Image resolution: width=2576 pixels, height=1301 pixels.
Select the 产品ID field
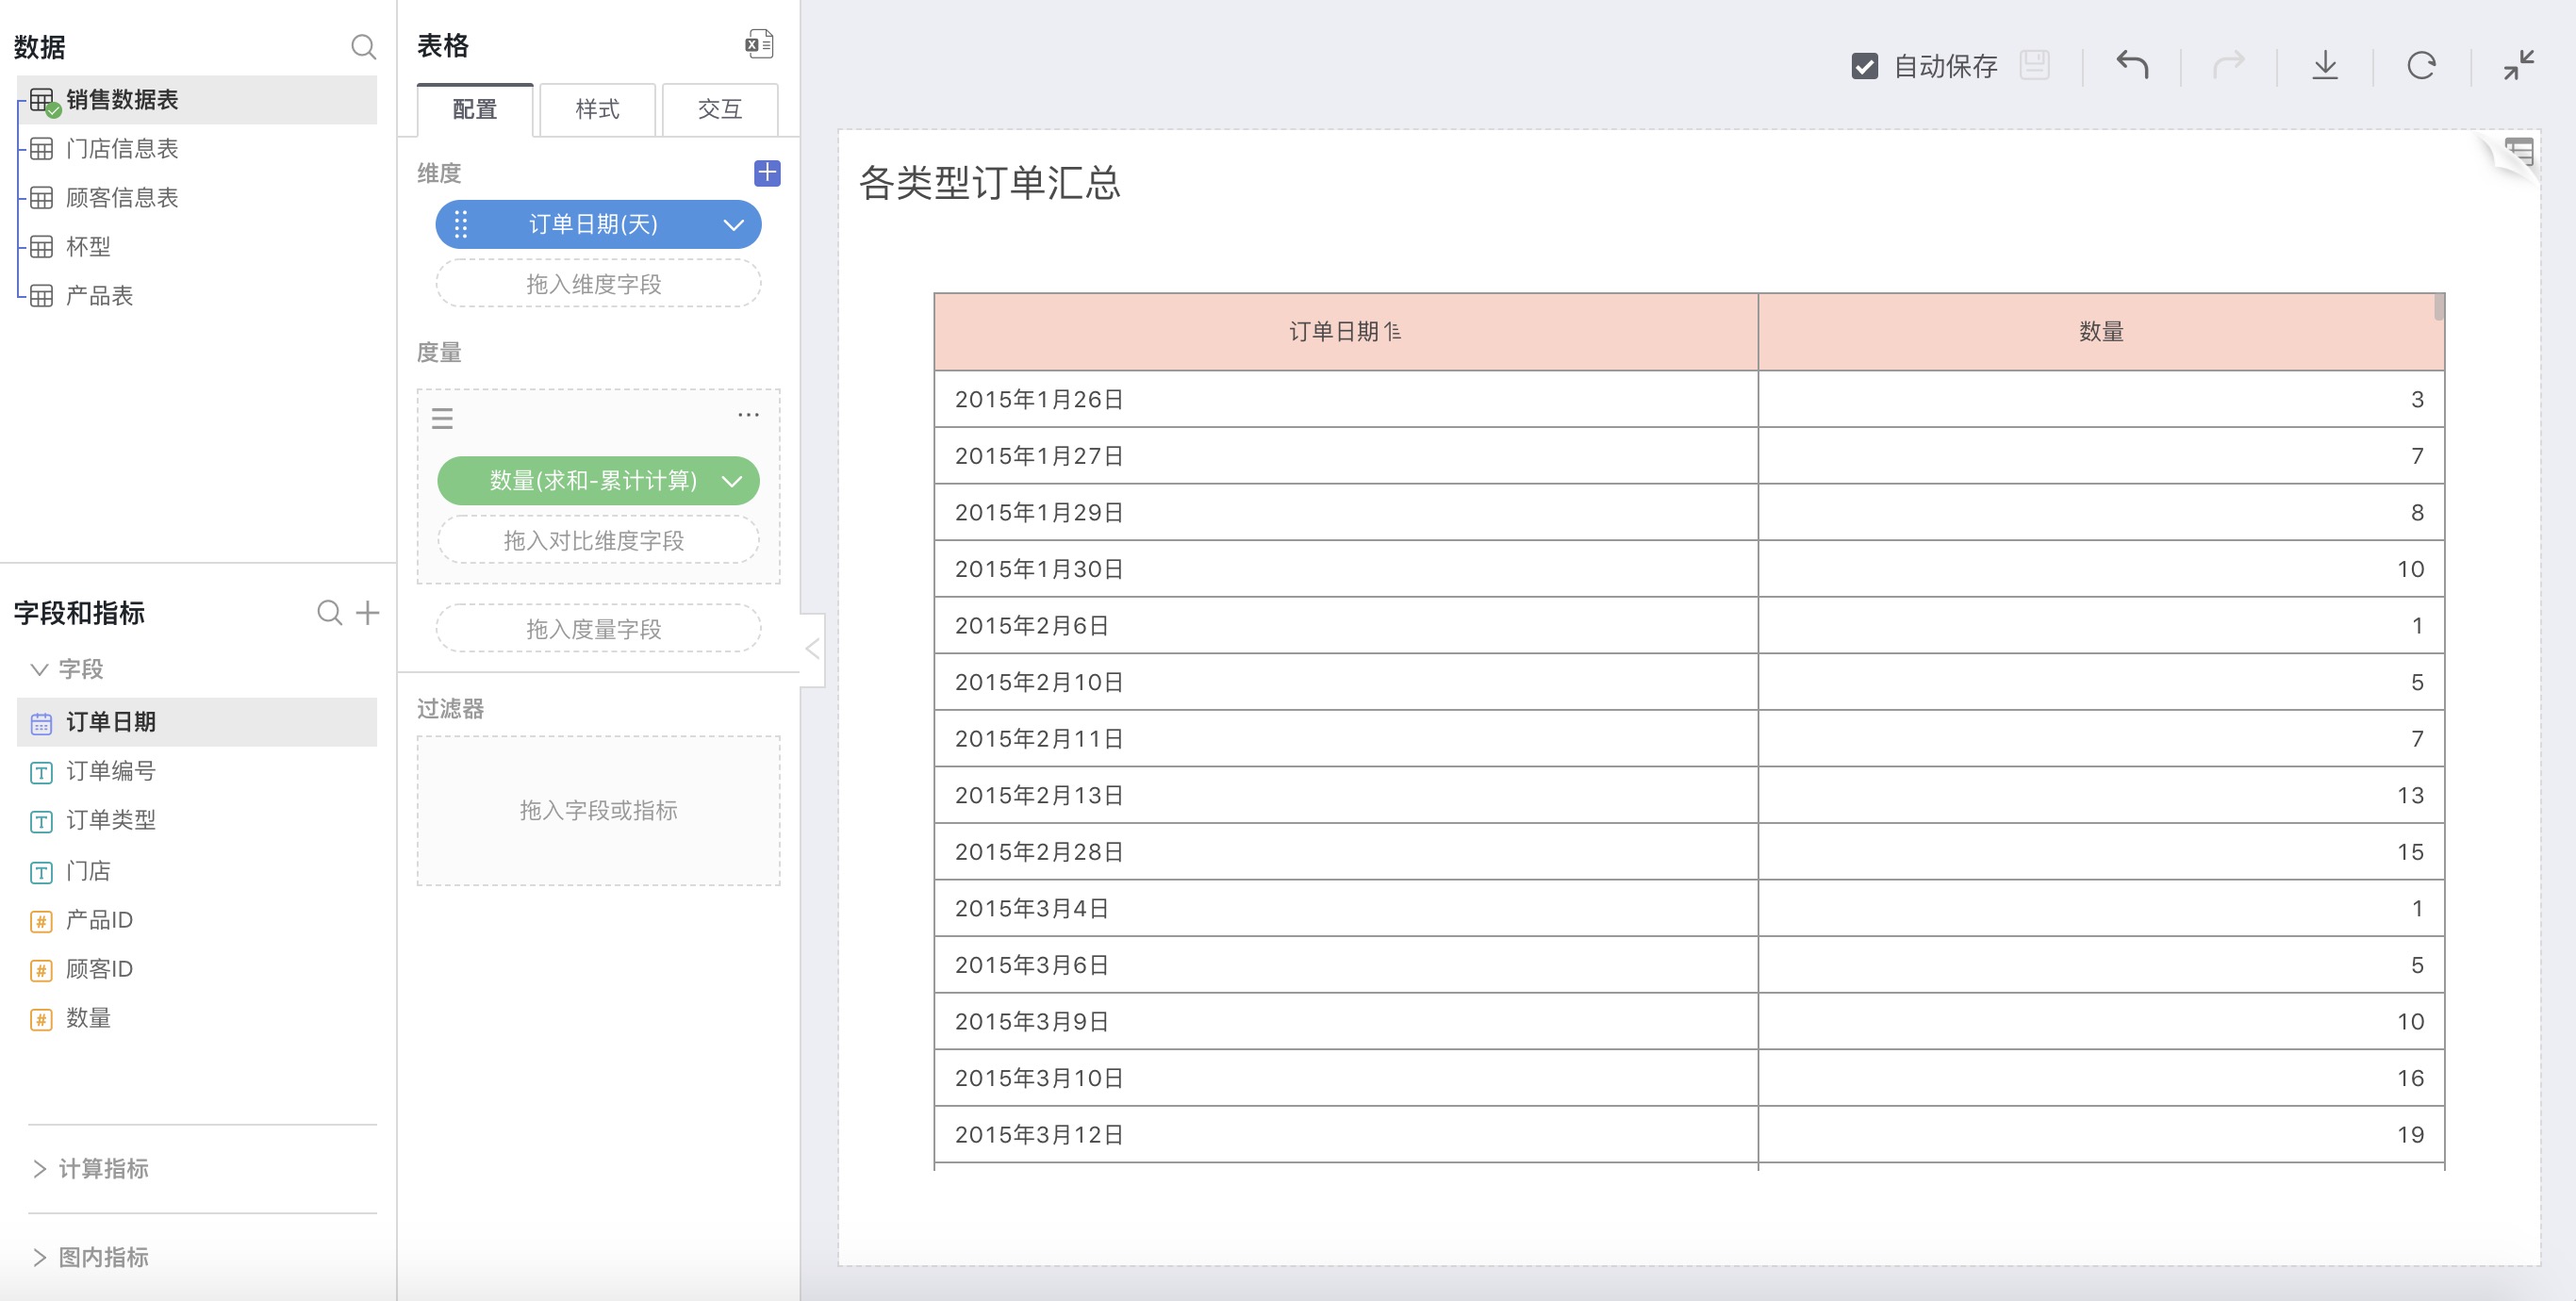pos(197,920)
